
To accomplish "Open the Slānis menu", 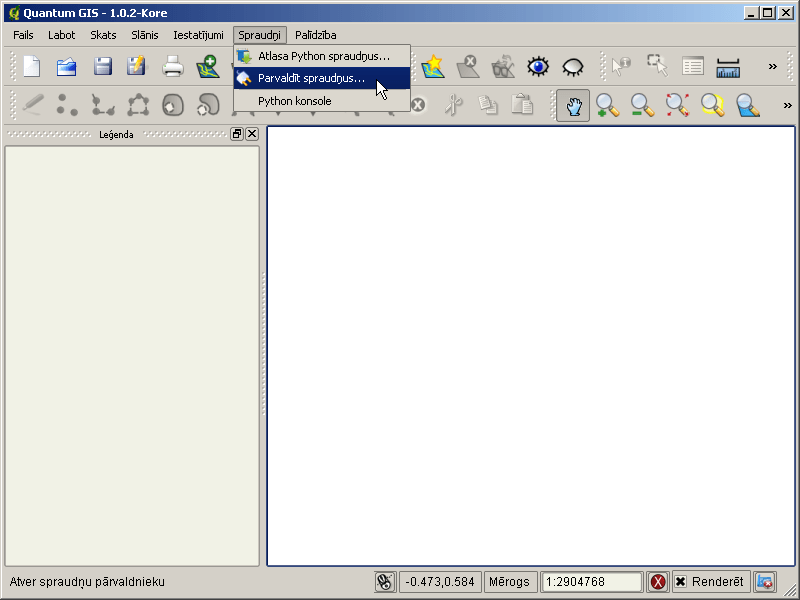I will (x=145, y=35).
